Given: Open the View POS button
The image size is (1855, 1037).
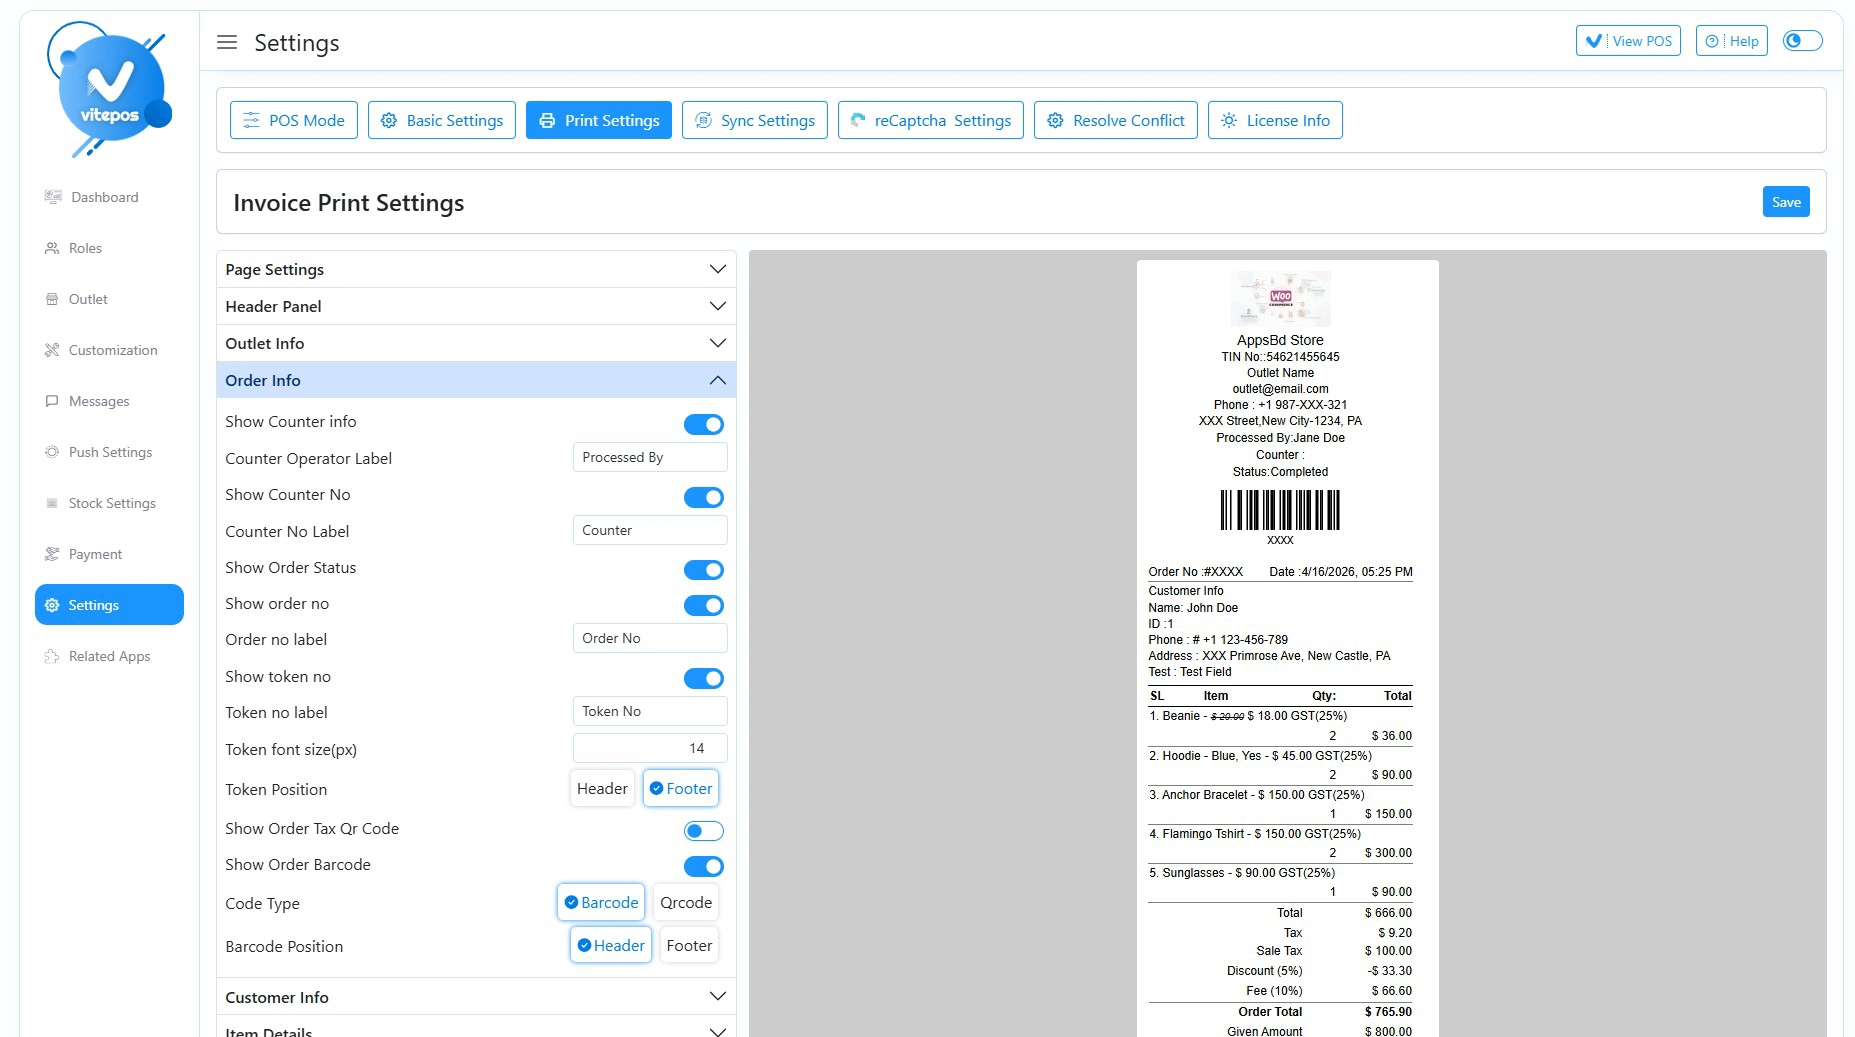Looking at the screenshot, I should 1628,41.
